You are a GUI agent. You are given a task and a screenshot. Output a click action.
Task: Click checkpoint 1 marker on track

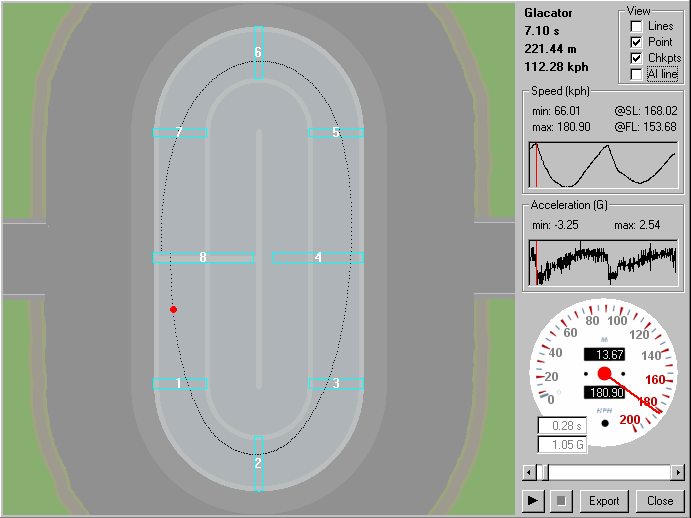(180, 383)
